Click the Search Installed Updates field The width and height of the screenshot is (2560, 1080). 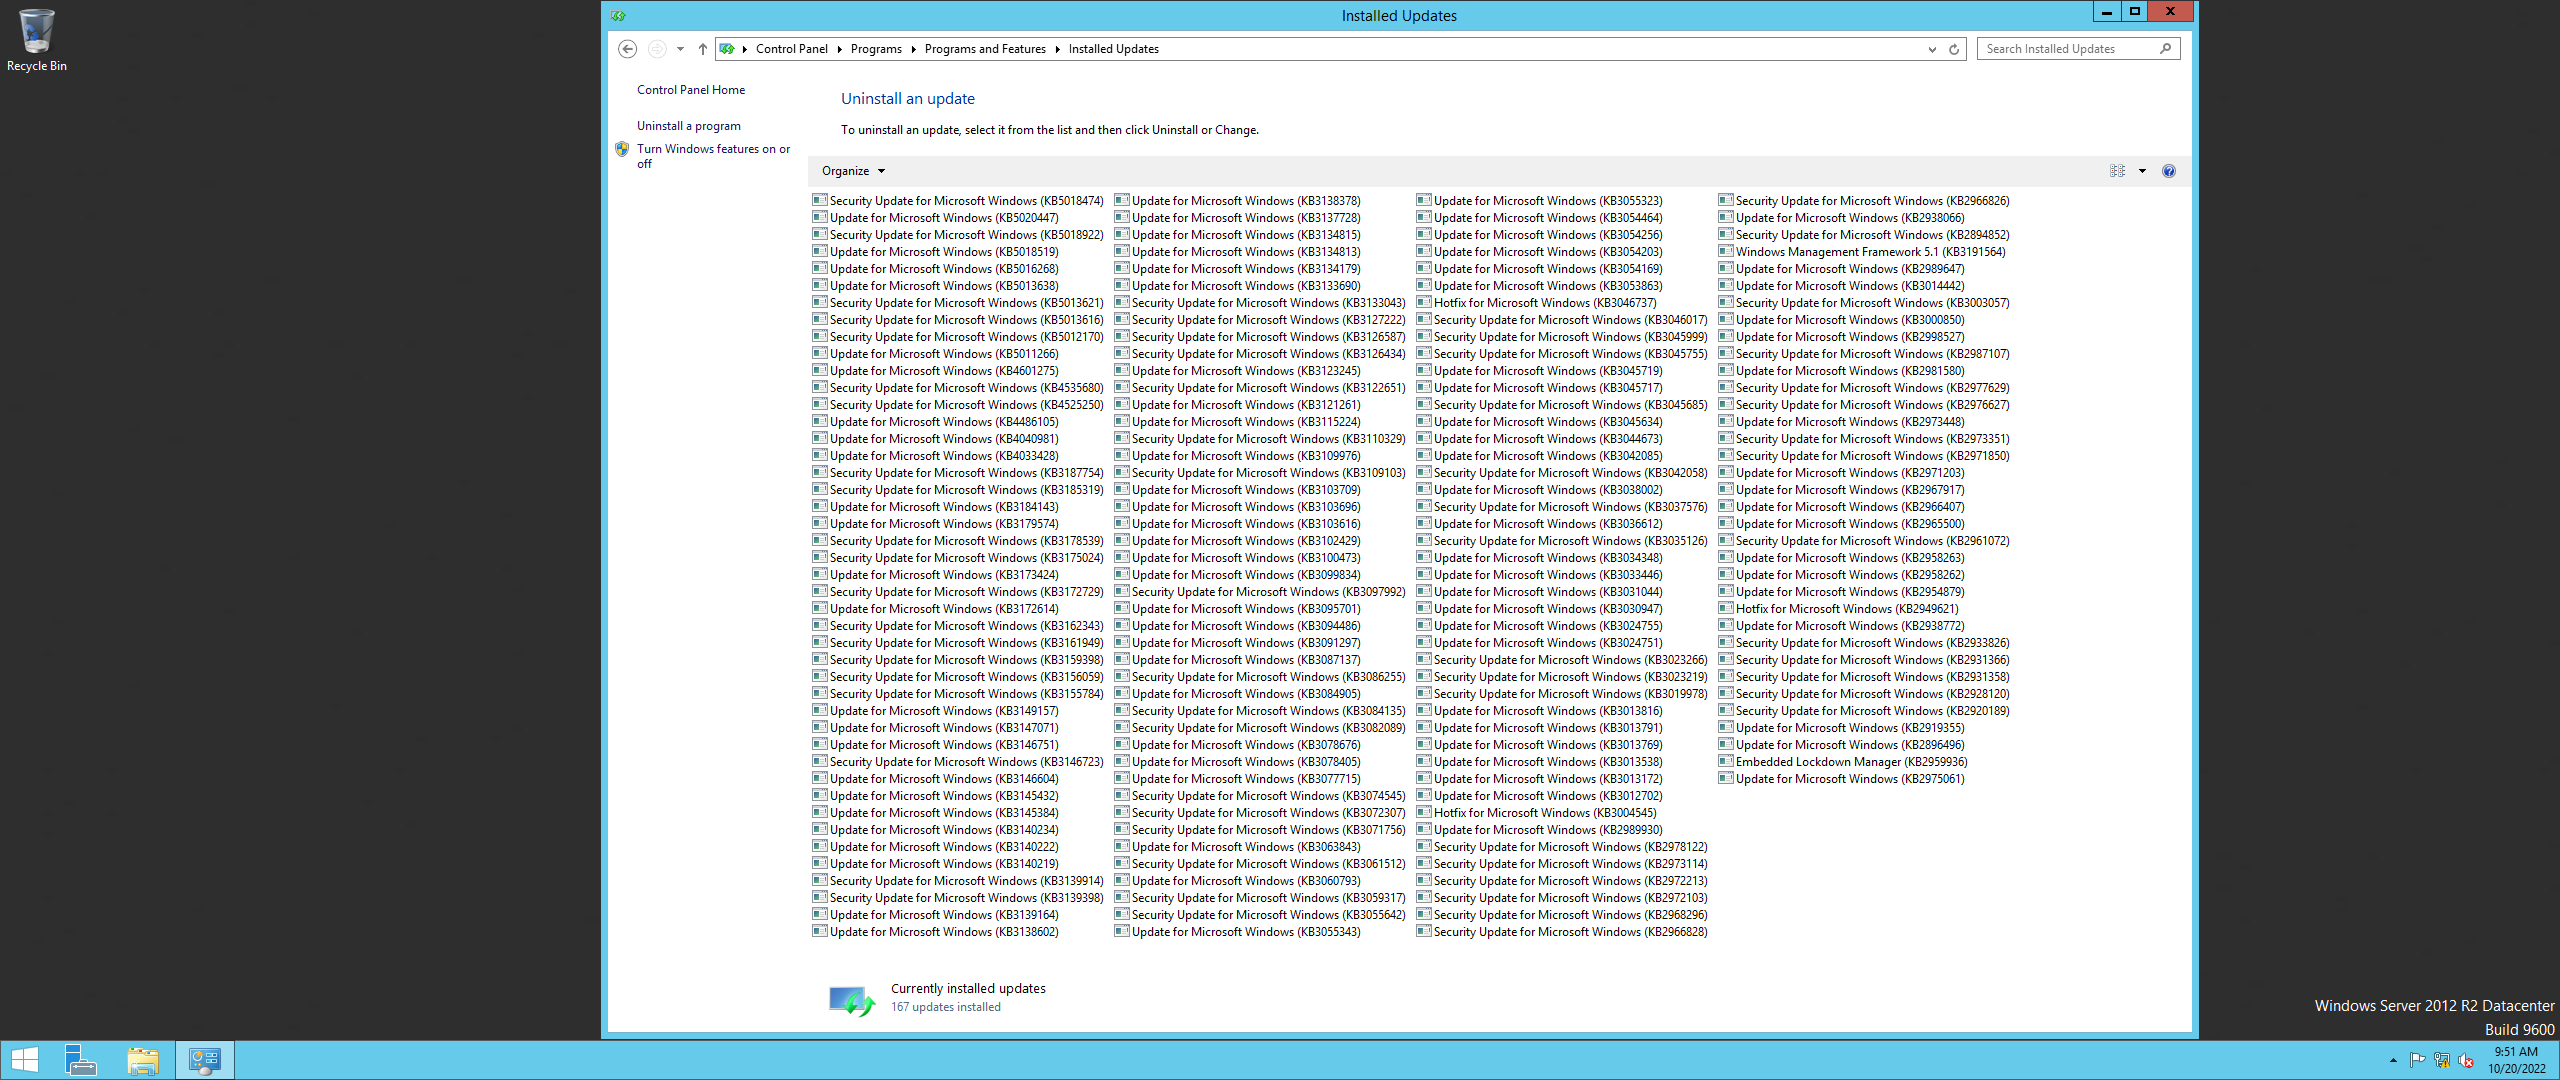[x=2068, y=48]
